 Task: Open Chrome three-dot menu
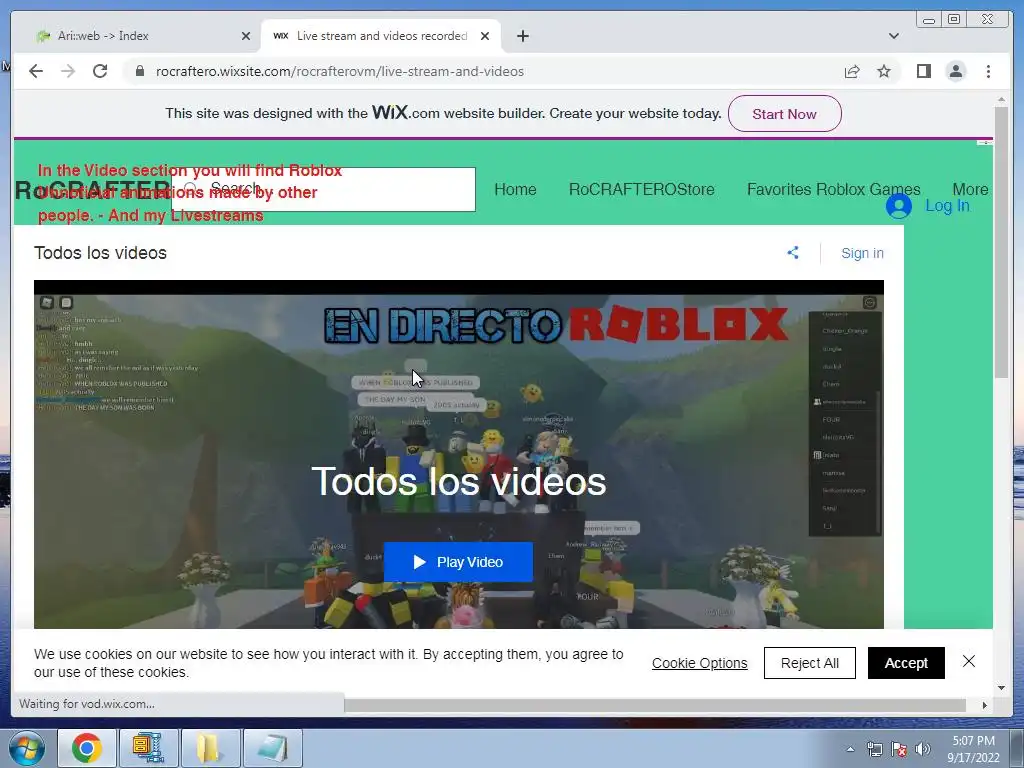988,71
